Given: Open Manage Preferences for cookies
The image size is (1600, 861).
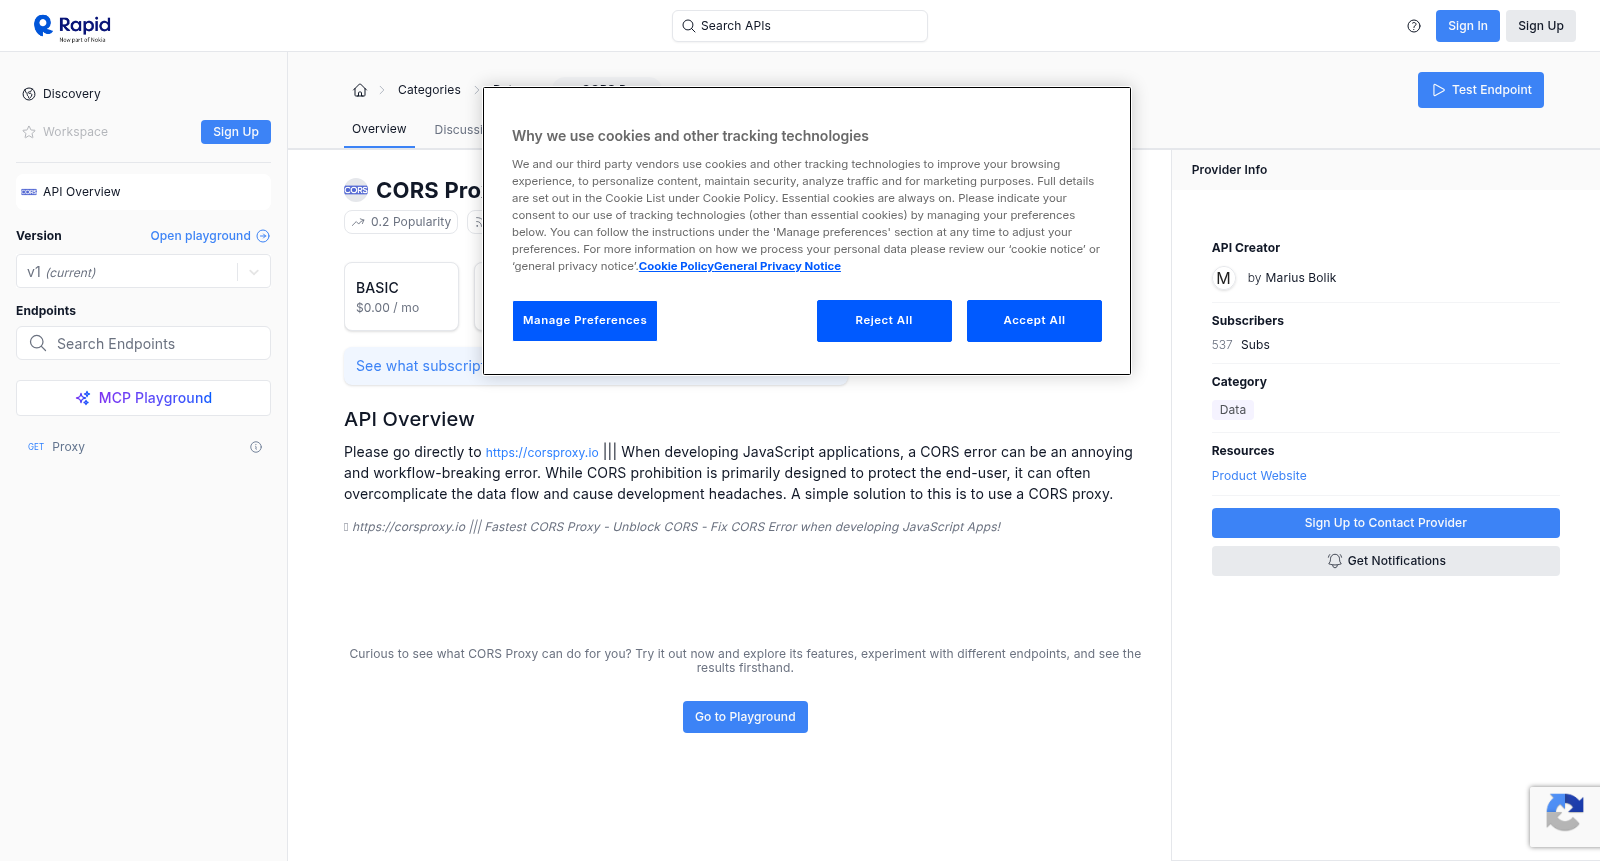Looking at the screenshot, I should click(x=585, y=321).
